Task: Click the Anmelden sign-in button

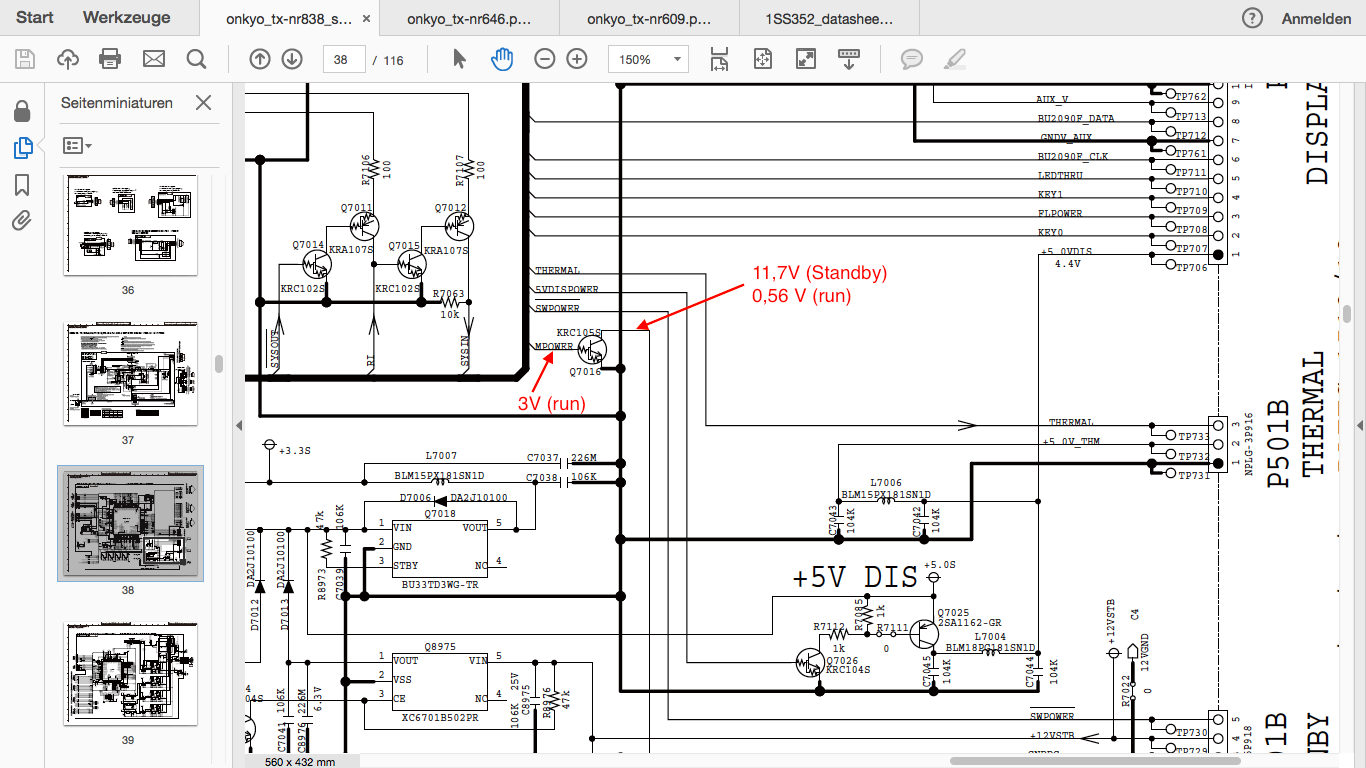Action: coord(1316,18)
